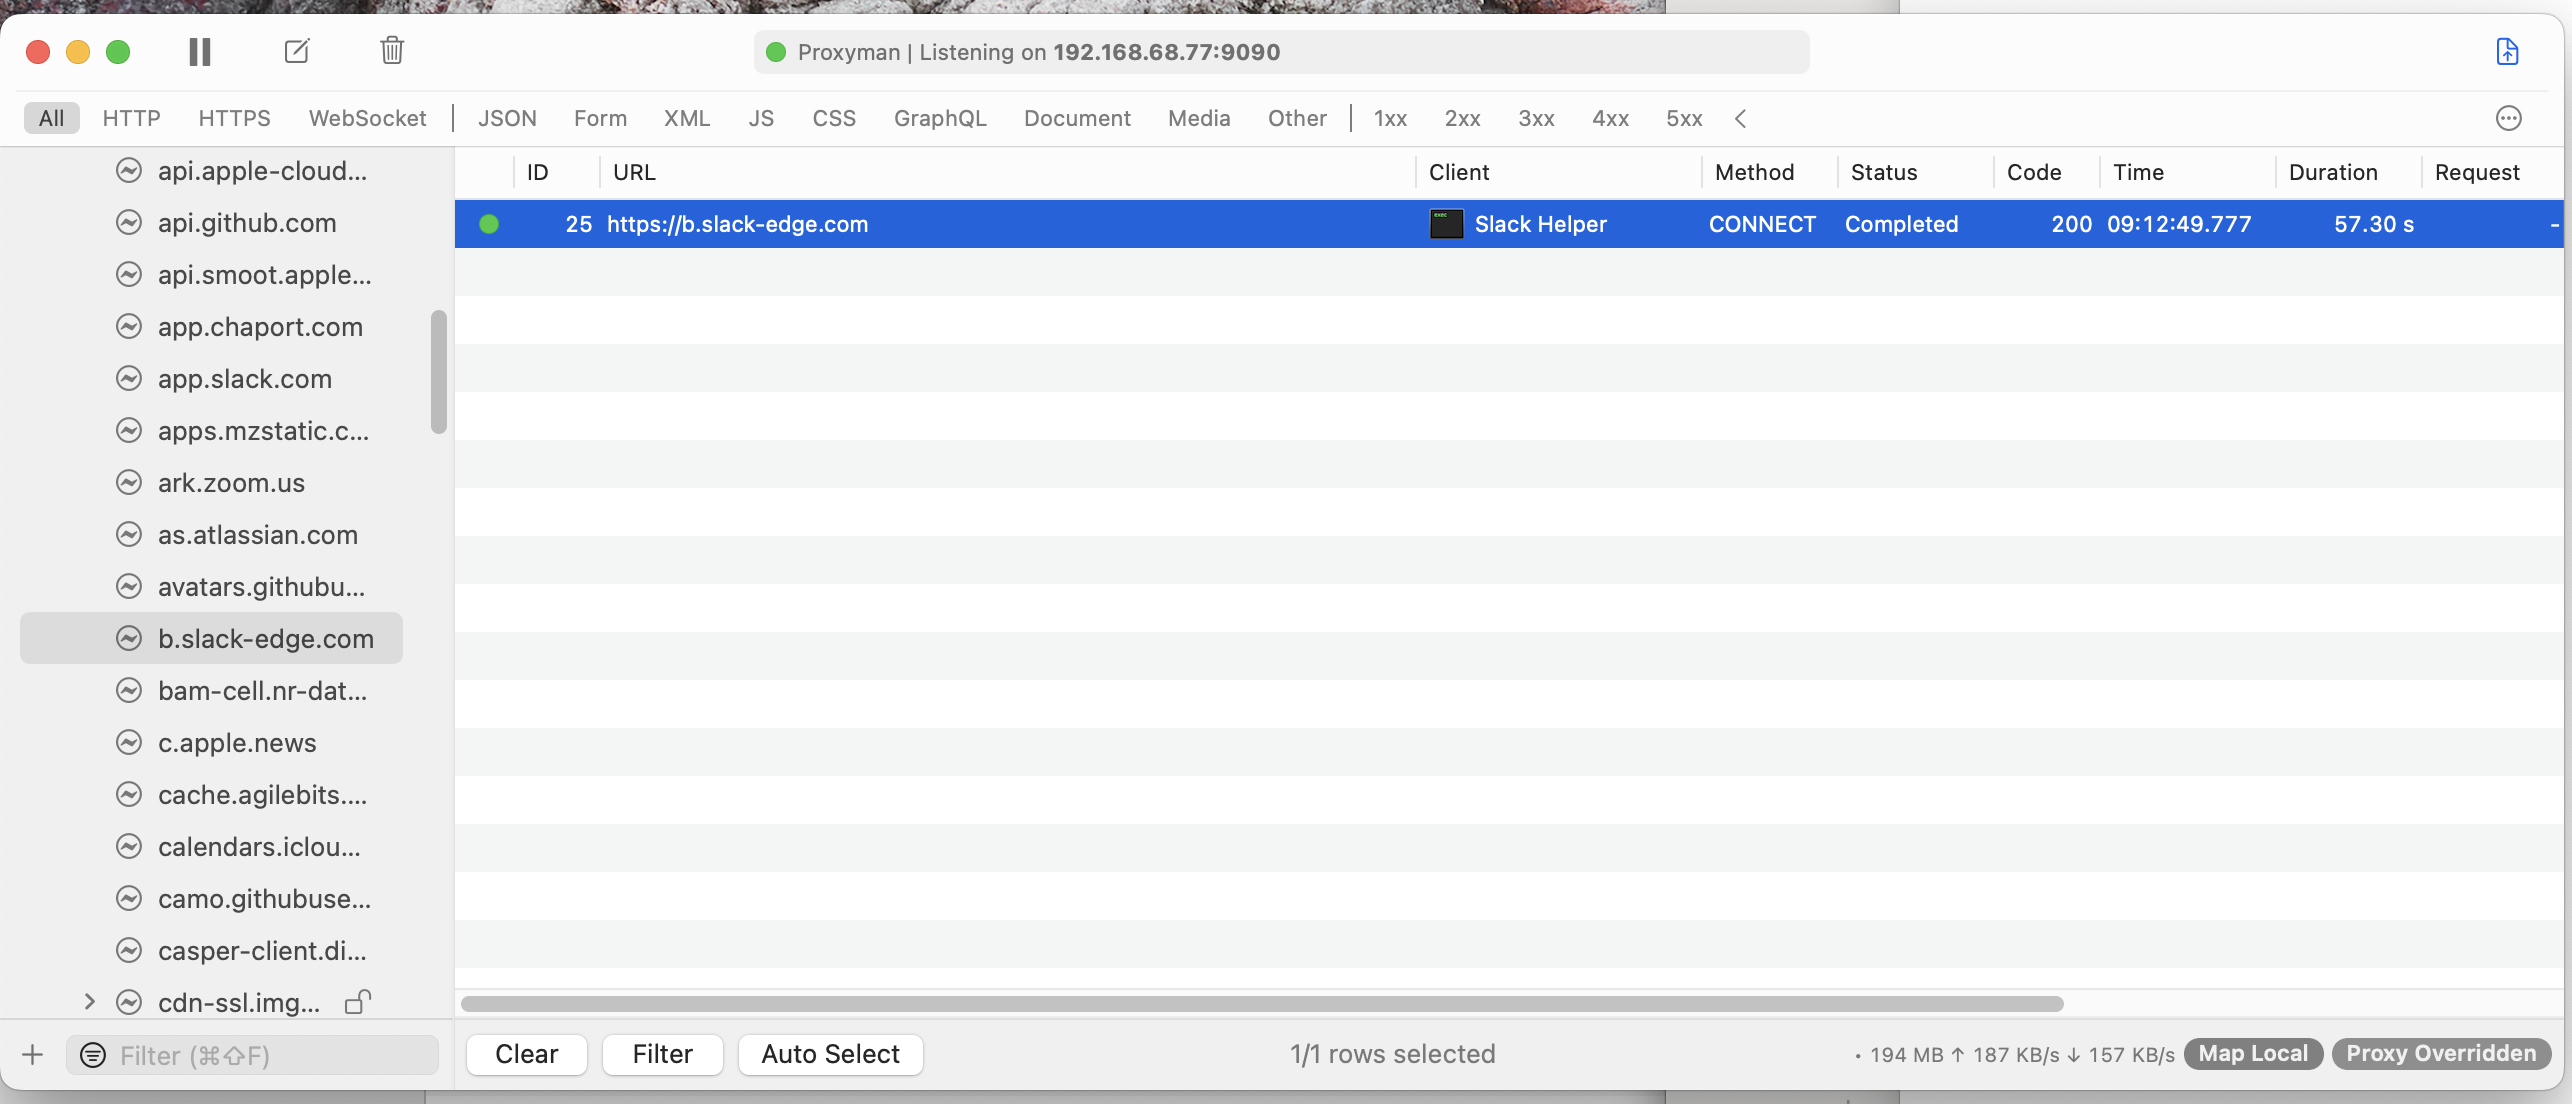Add a new entry with the plus icon
The width and height of the screenshot is (2572, 1104).
point(32,1054)
